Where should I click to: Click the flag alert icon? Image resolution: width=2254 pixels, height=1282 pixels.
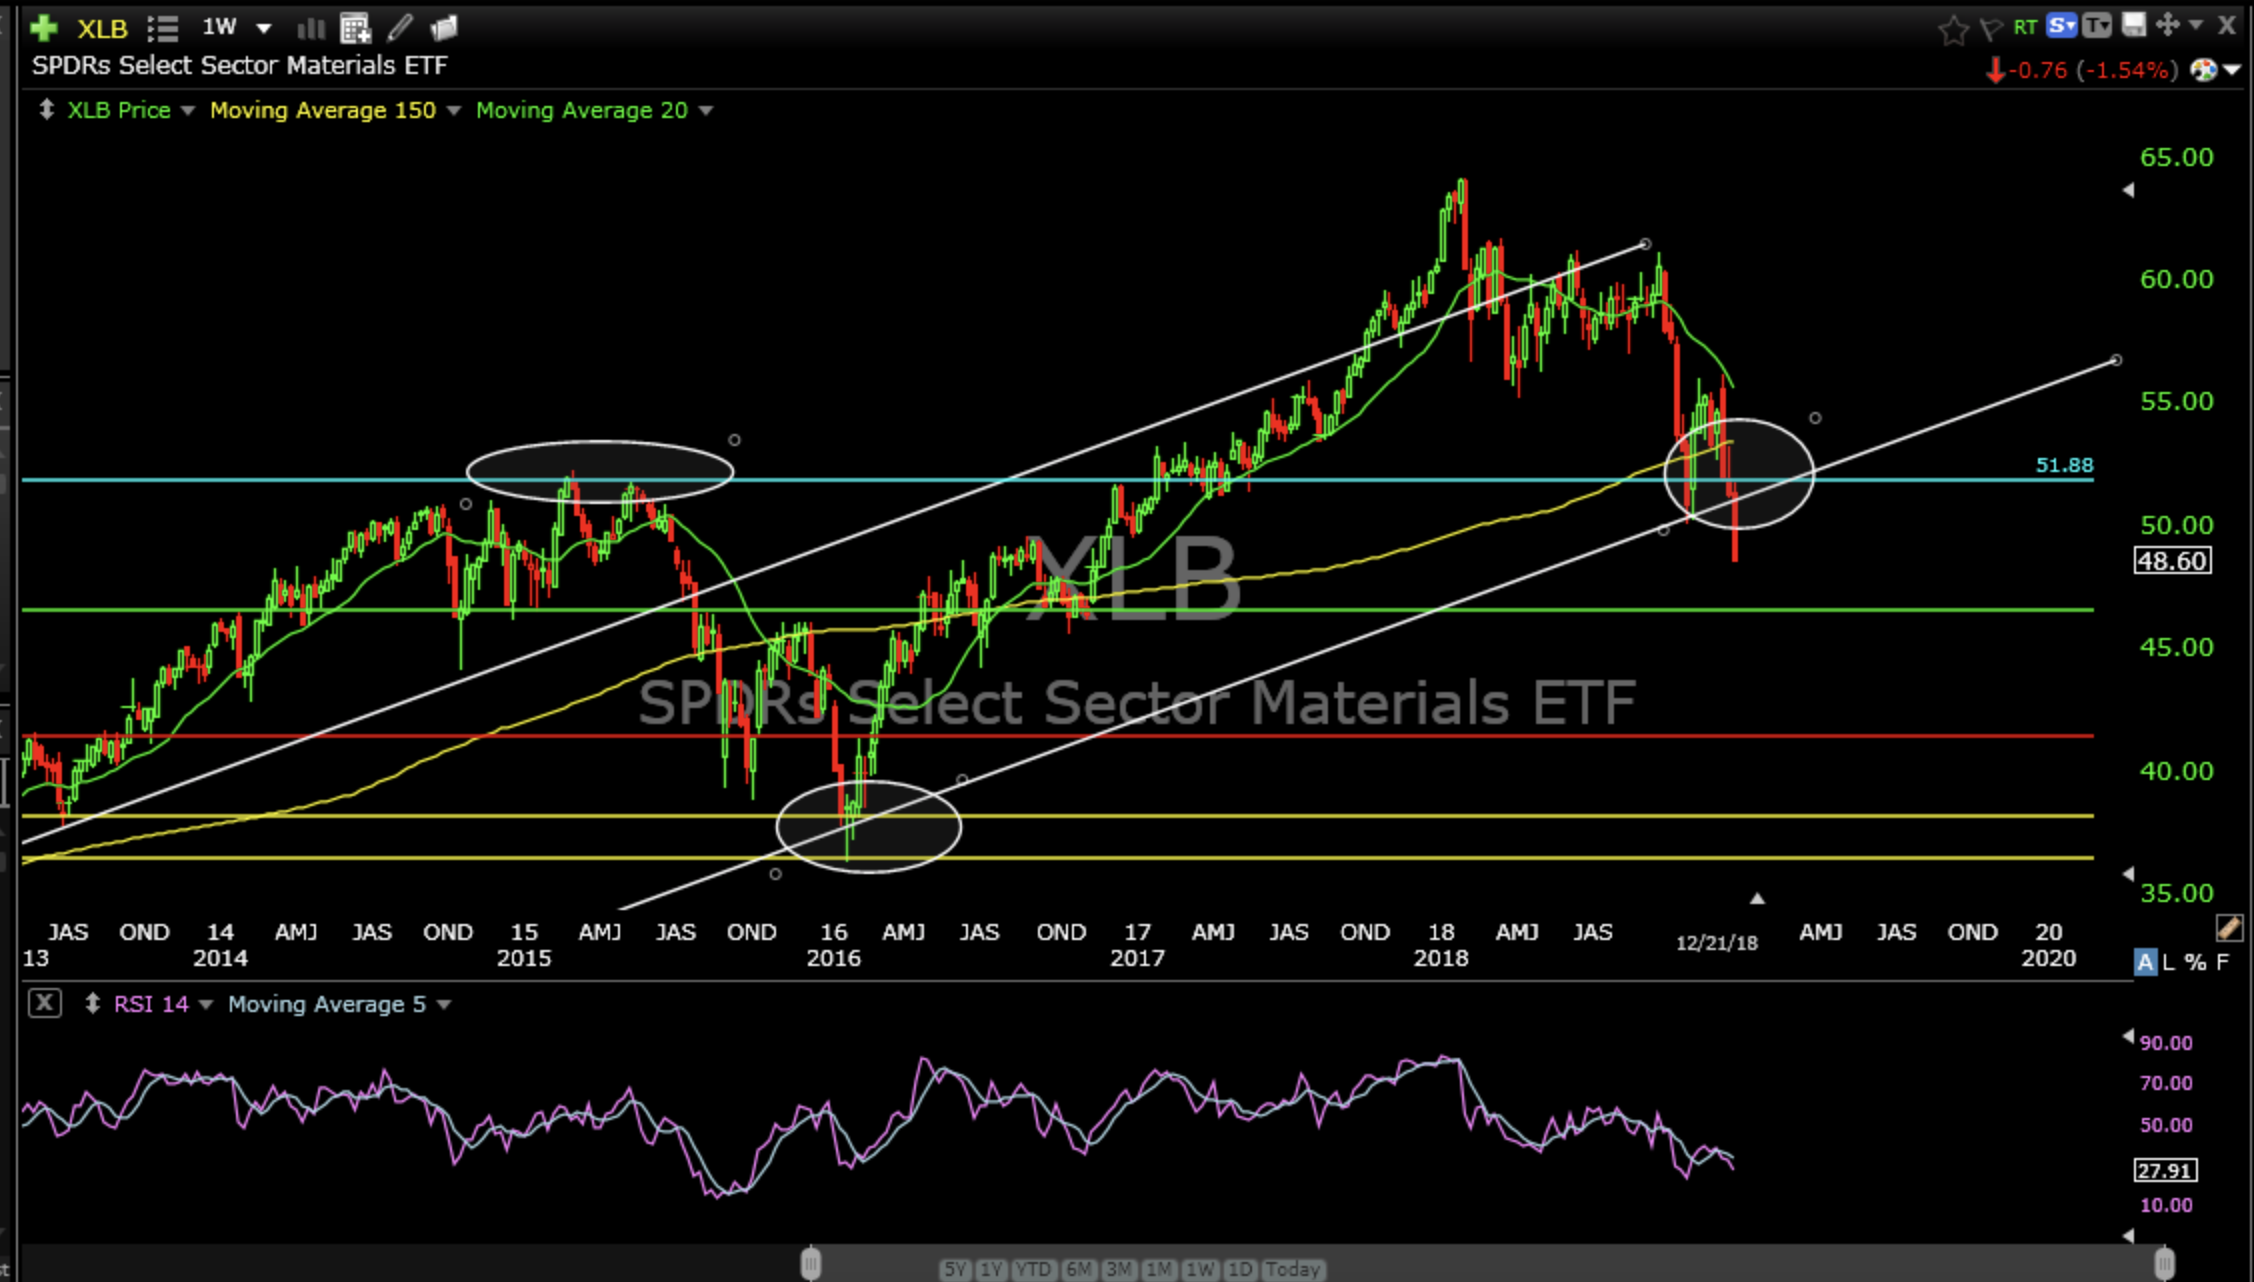click(x=1990, y=29)
